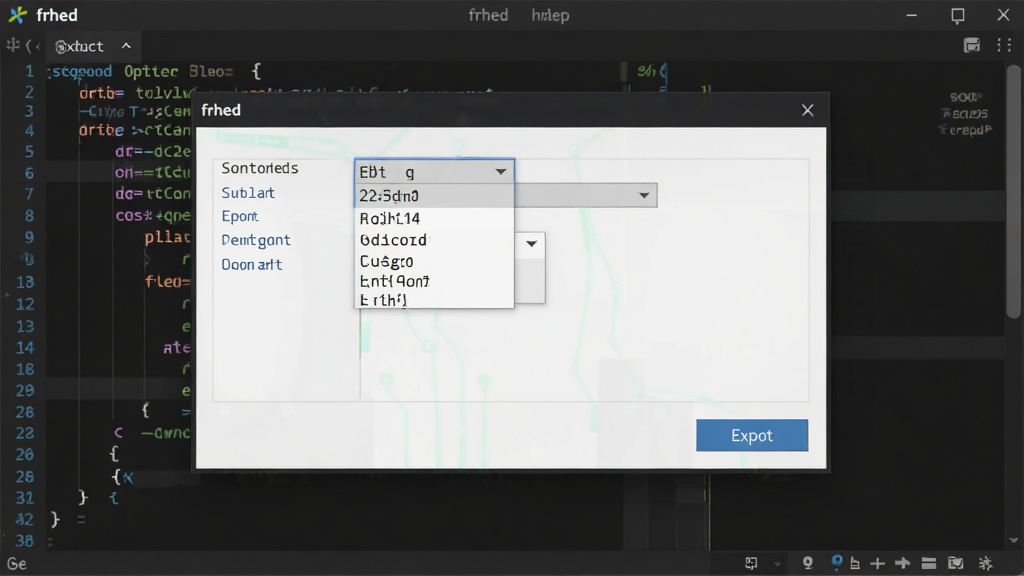
Task: Select "Cusgro" in the dropdown list
Action: pos(434,261)
